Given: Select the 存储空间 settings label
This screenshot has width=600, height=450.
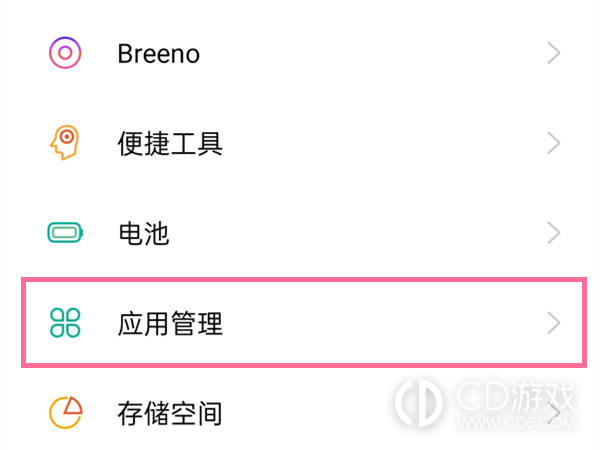Looking at the screenshot, I should pyautogui.click(x=170, y=414).
